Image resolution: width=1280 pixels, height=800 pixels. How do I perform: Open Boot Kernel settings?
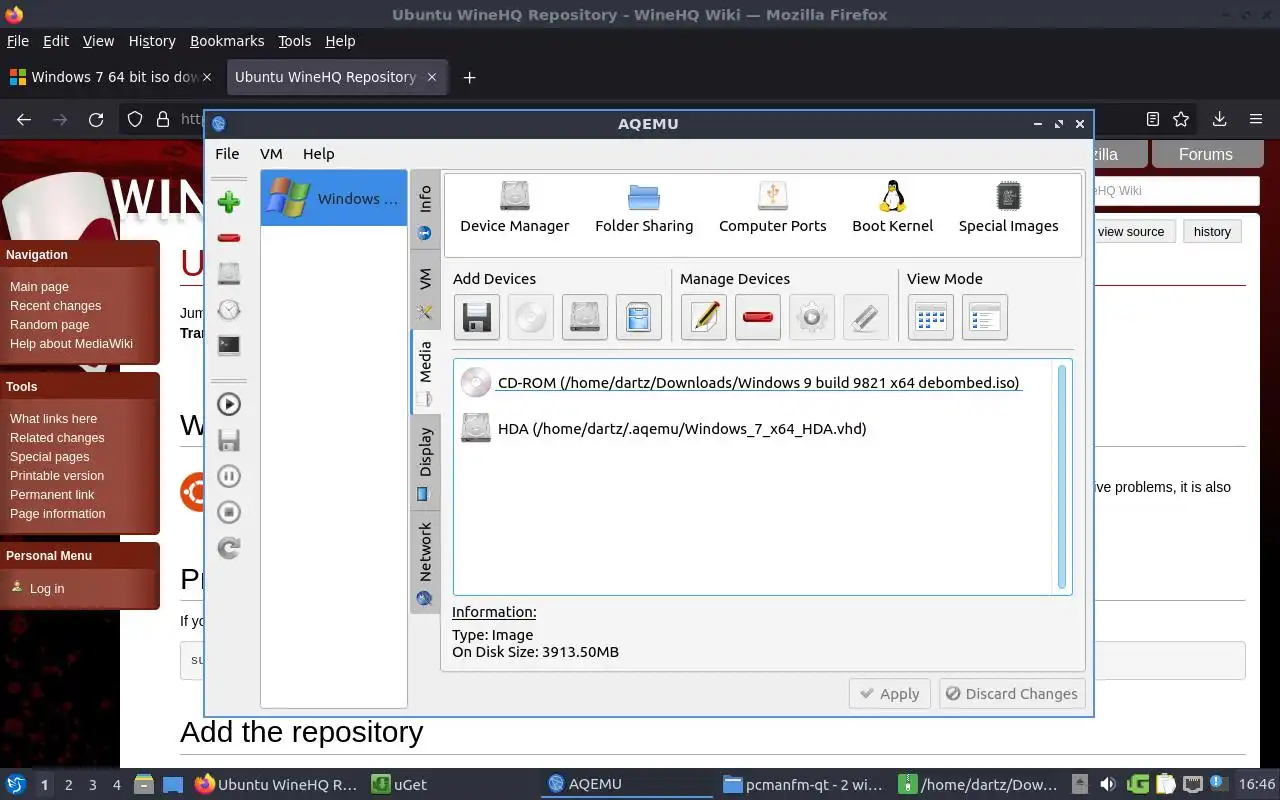[x=892, y=208]
